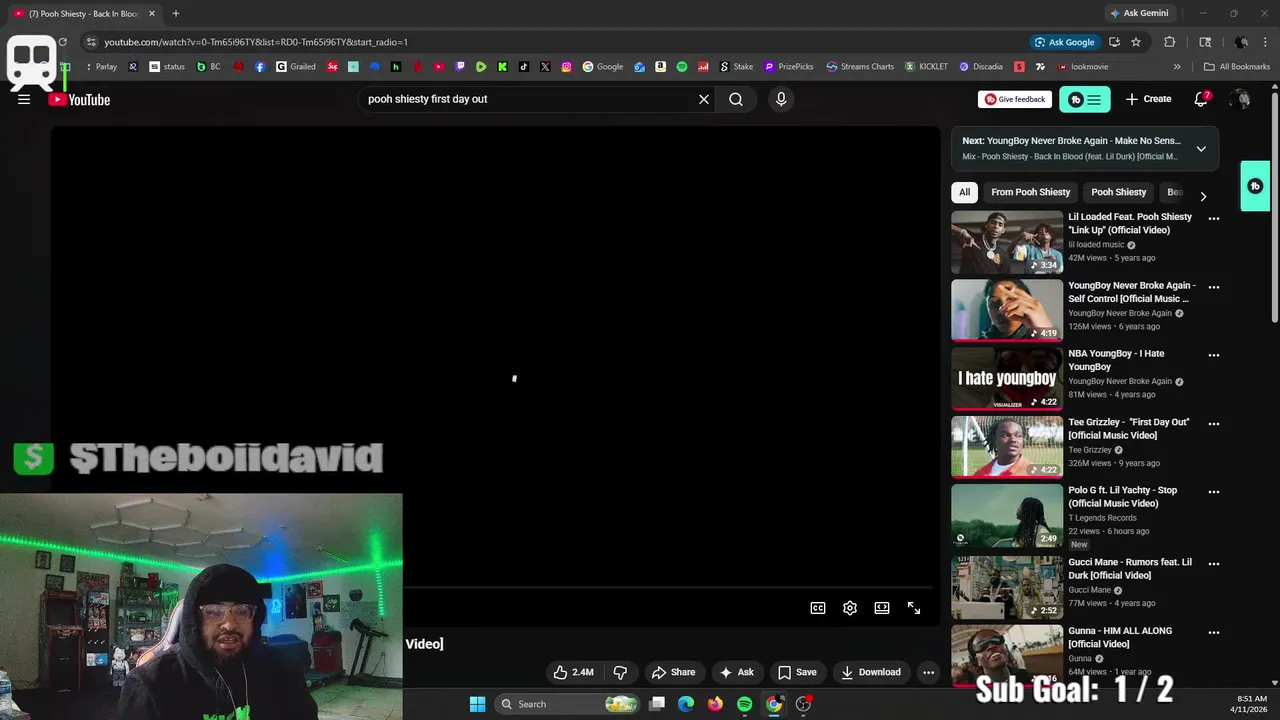This screenshot has width=1280, height=720.
Task: Bookmark this page with the star
Action: (x=1136, y=42)
